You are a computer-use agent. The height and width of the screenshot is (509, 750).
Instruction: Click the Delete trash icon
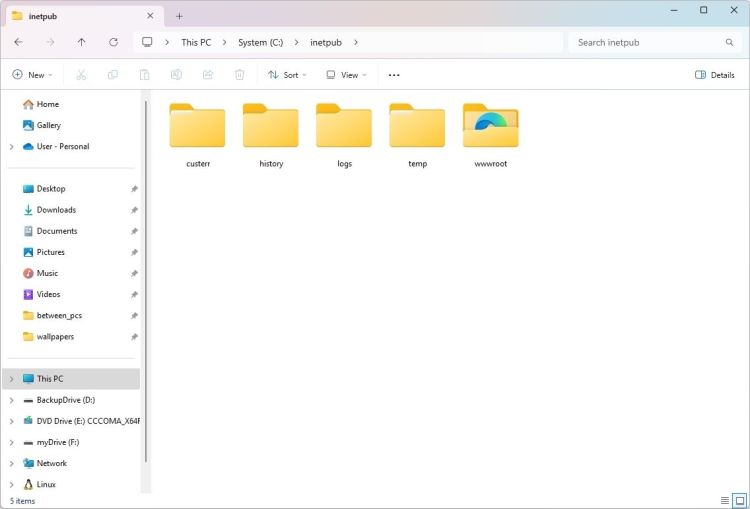[x=239, y=75]
